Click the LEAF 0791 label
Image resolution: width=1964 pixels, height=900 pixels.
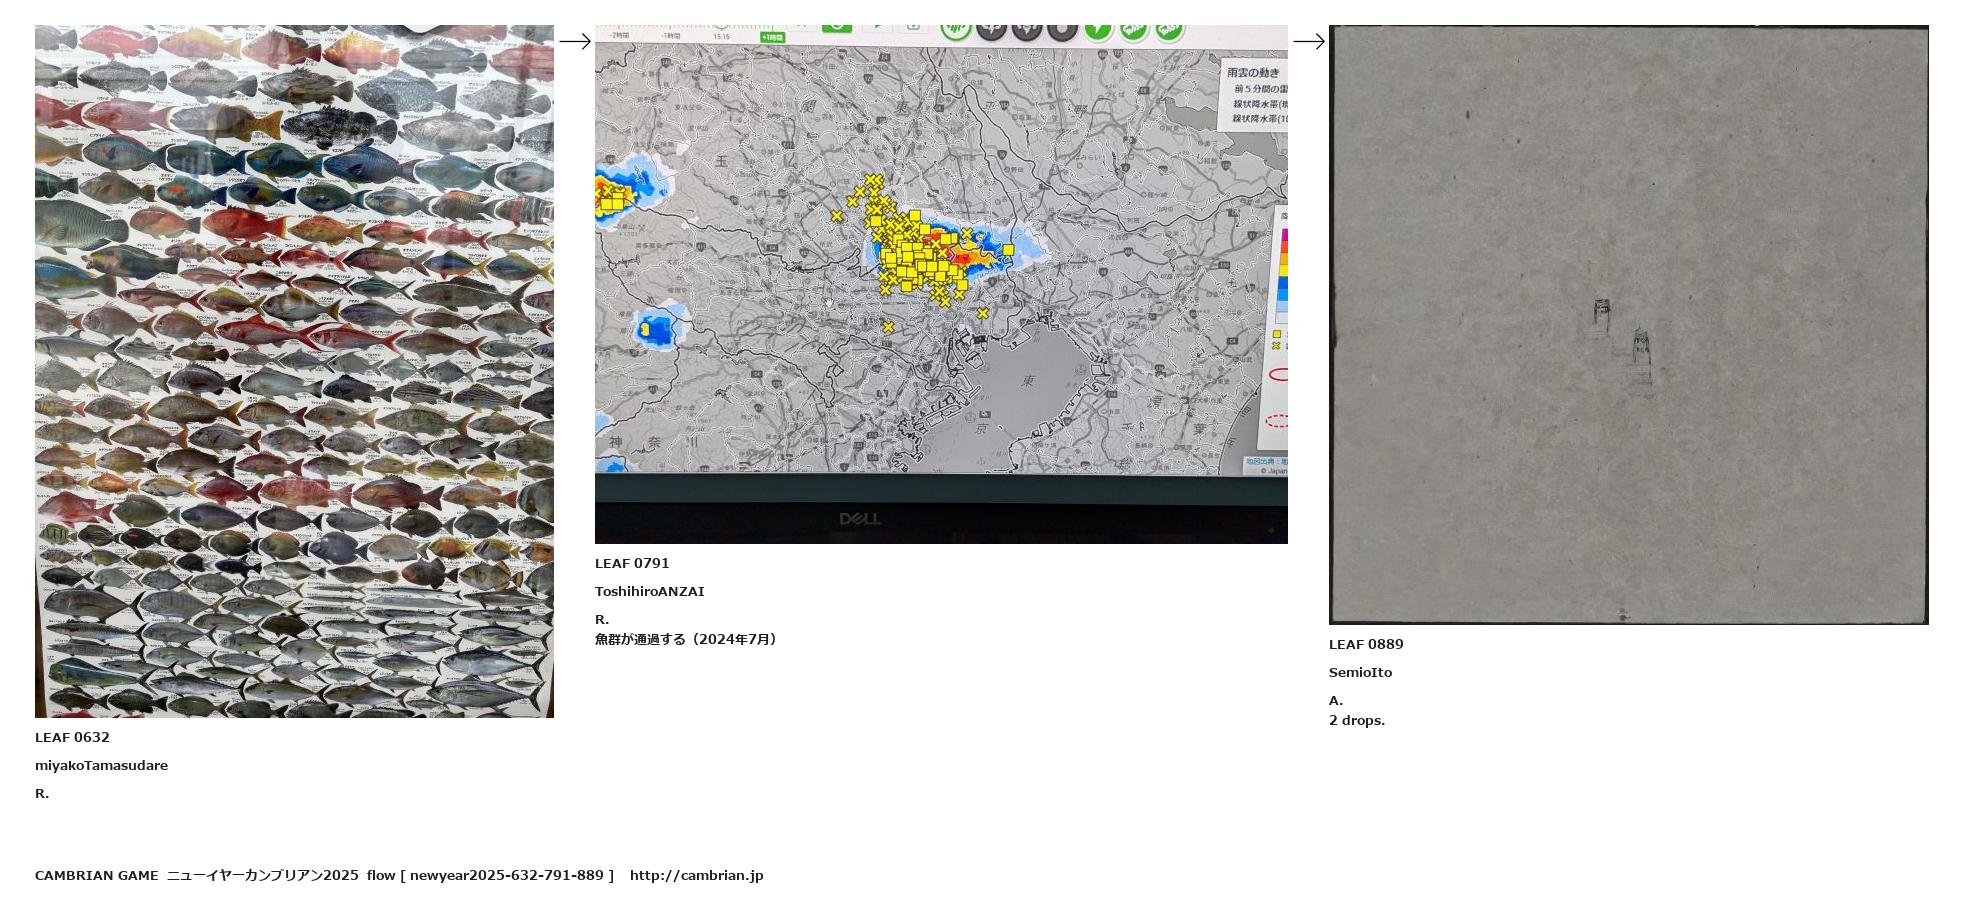pos(632,563)
